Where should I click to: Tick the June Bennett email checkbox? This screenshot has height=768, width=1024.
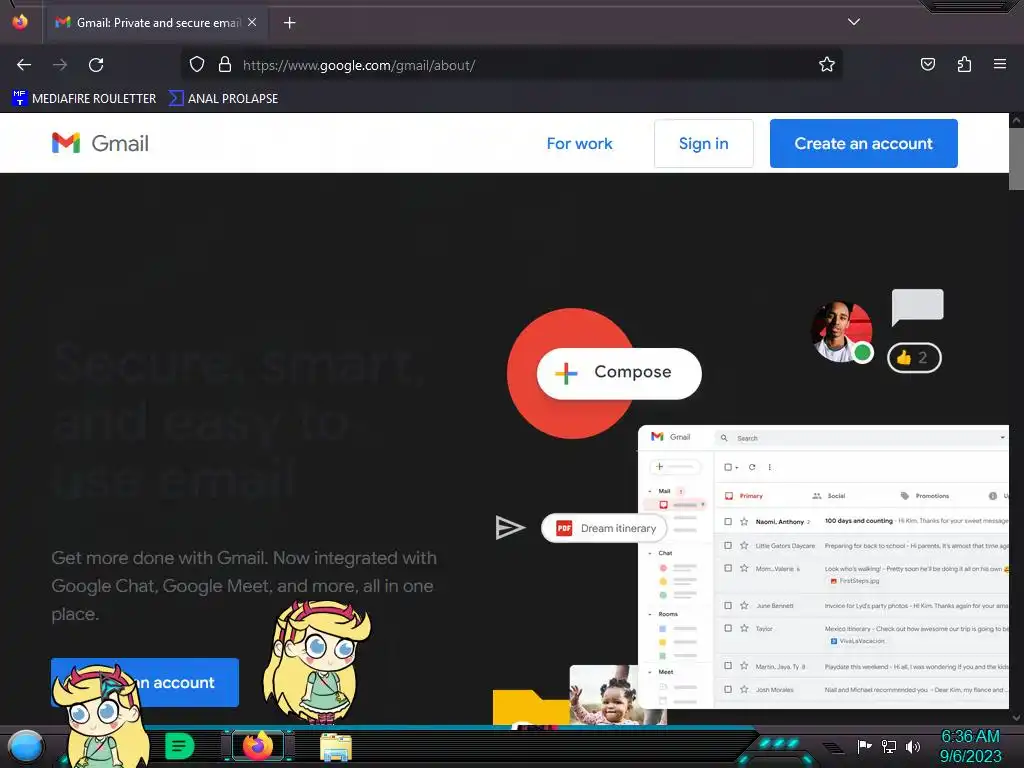click(x=728, y=605)
